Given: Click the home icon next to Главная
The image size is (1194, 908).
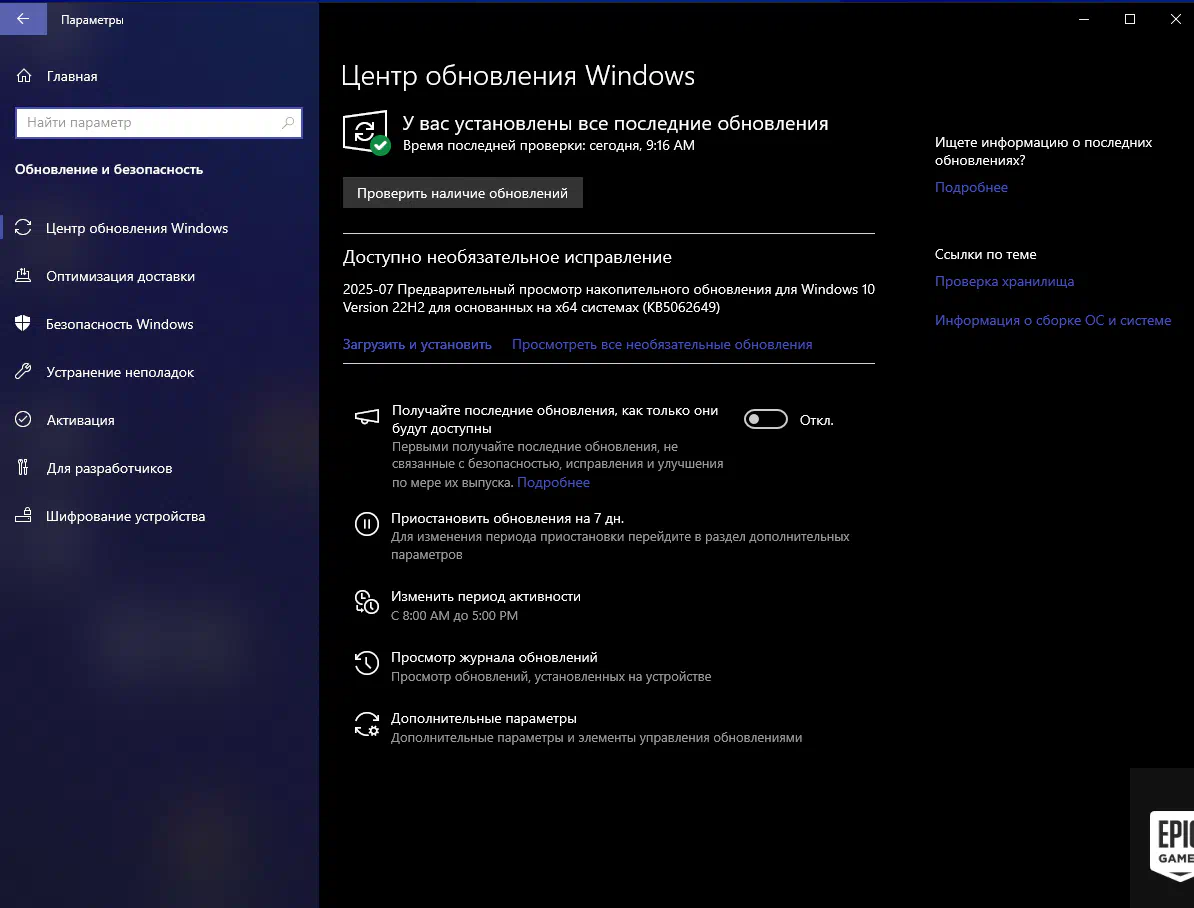Looking at the screenshot, I should point(24,75).
